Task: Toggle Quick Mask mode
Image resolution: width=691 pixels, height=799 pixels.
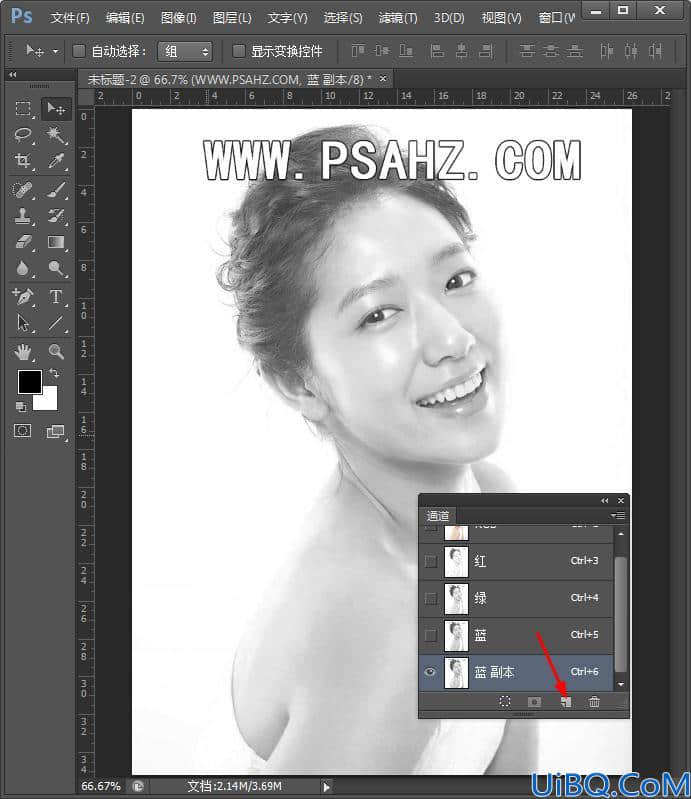Action: click(x=22, y=431)
